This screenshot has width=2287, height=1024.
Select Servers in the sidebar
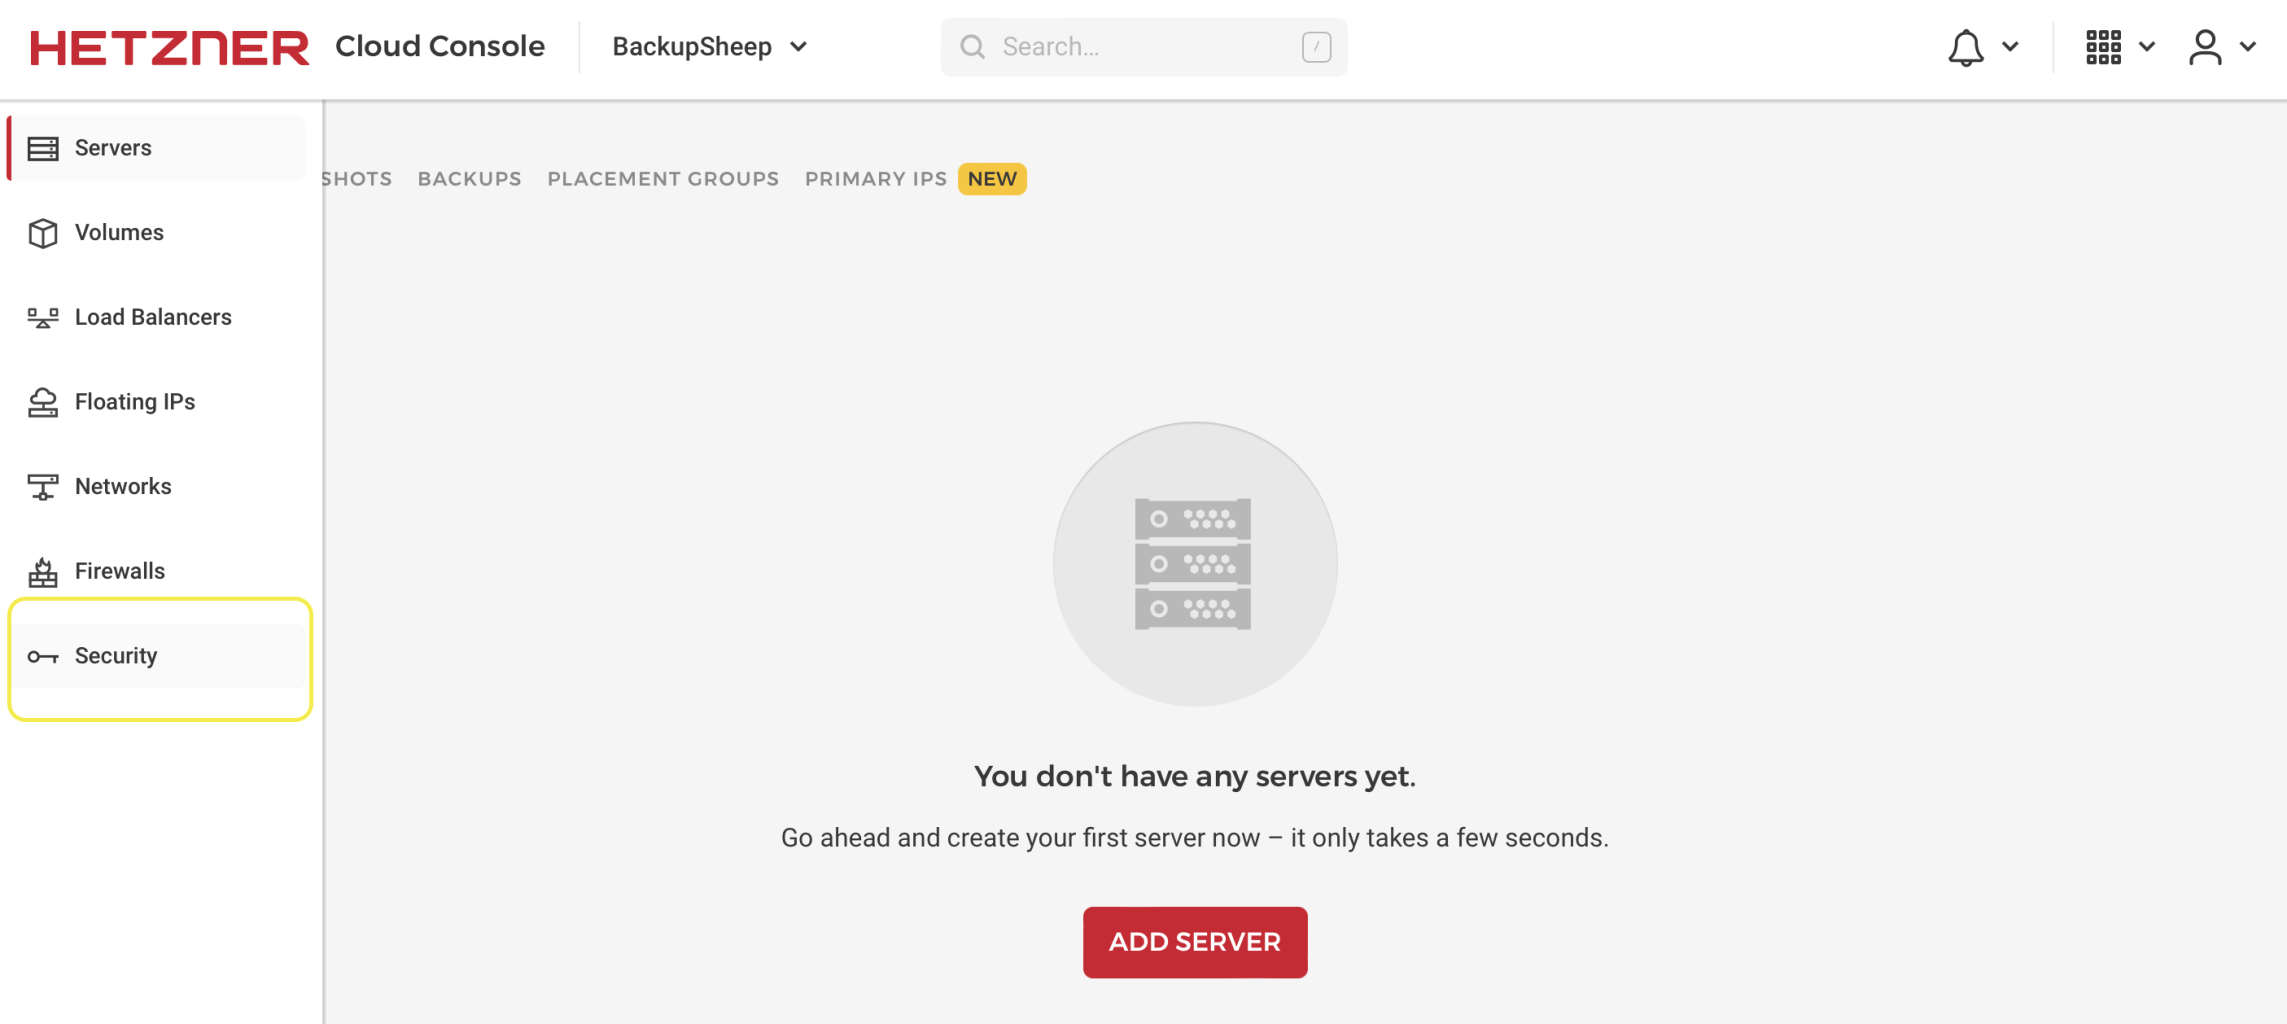tap(157, 148)
